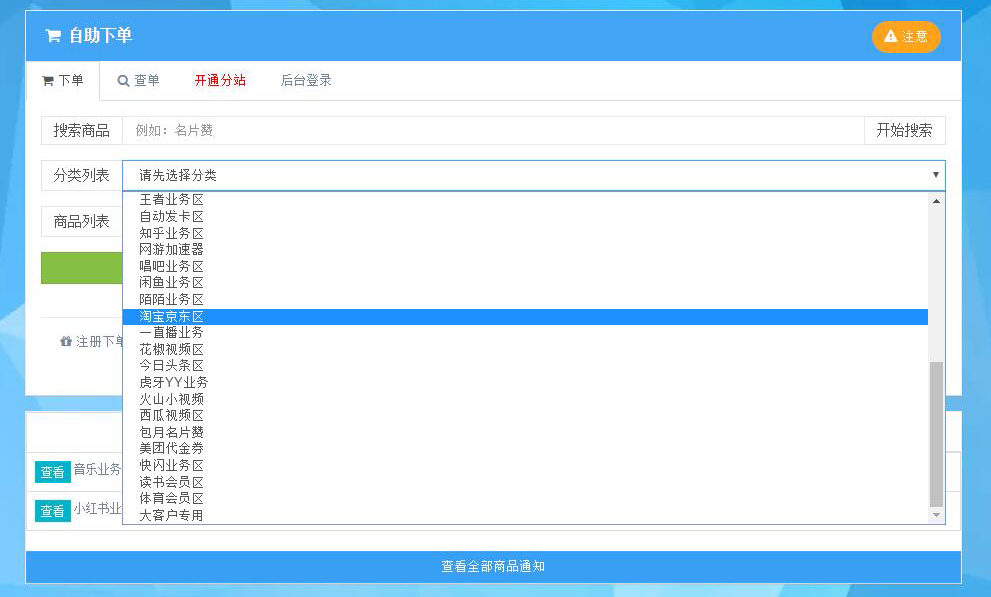The image size is (991, 597).
Task: Click the dropdown scrollbar down arrow
Action: 936,516
